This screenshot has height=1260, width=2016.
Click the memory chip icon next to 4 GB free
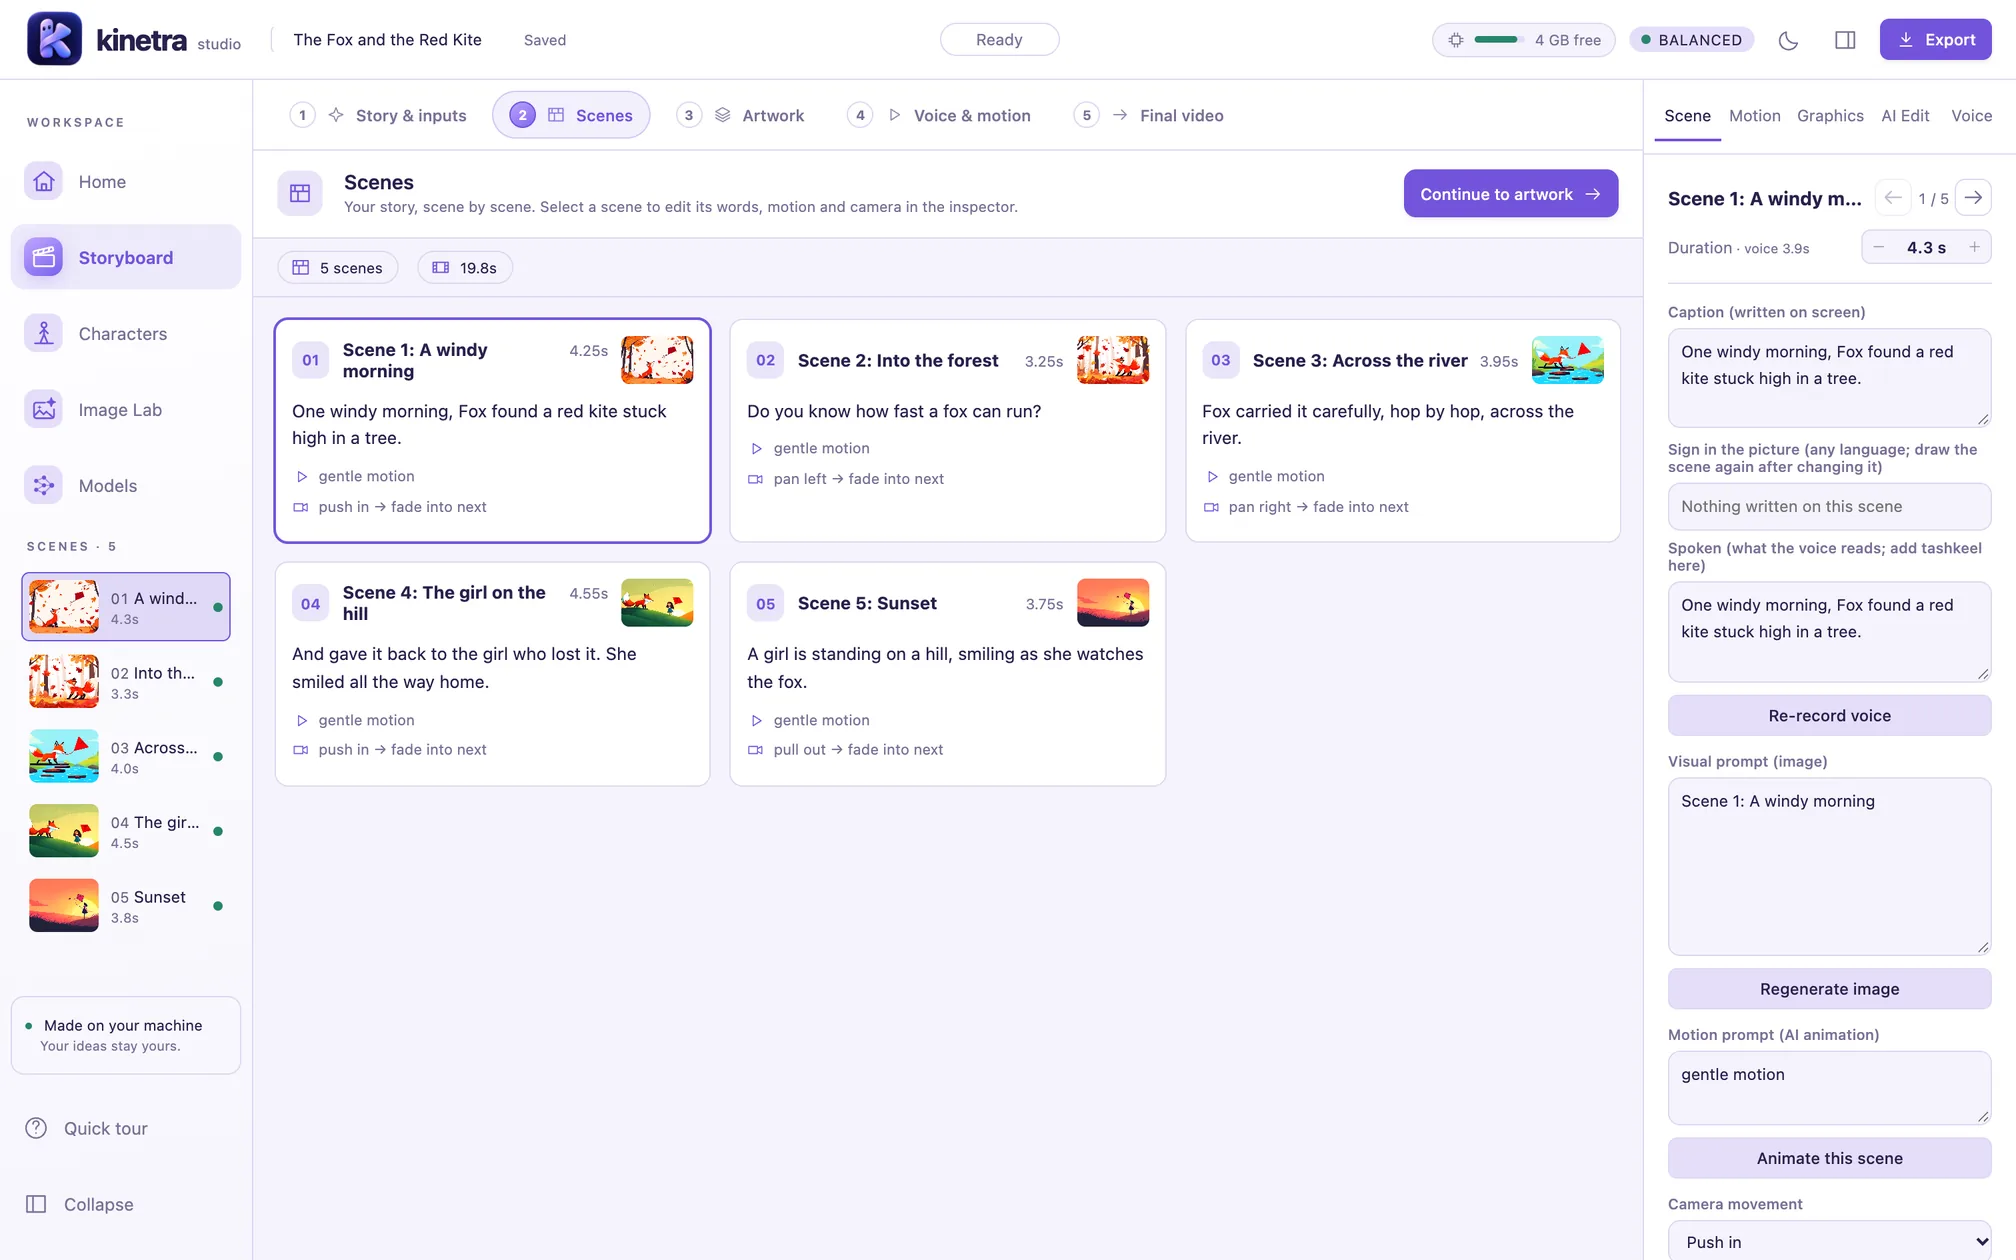tap(1456, 40)
